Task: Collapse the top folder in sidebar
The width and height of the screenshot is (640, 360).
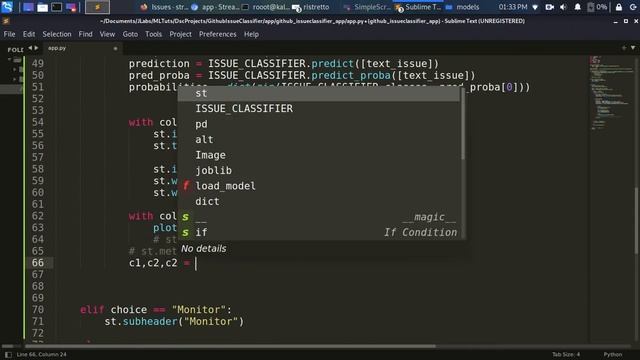Action: click(x=10, y=60)
